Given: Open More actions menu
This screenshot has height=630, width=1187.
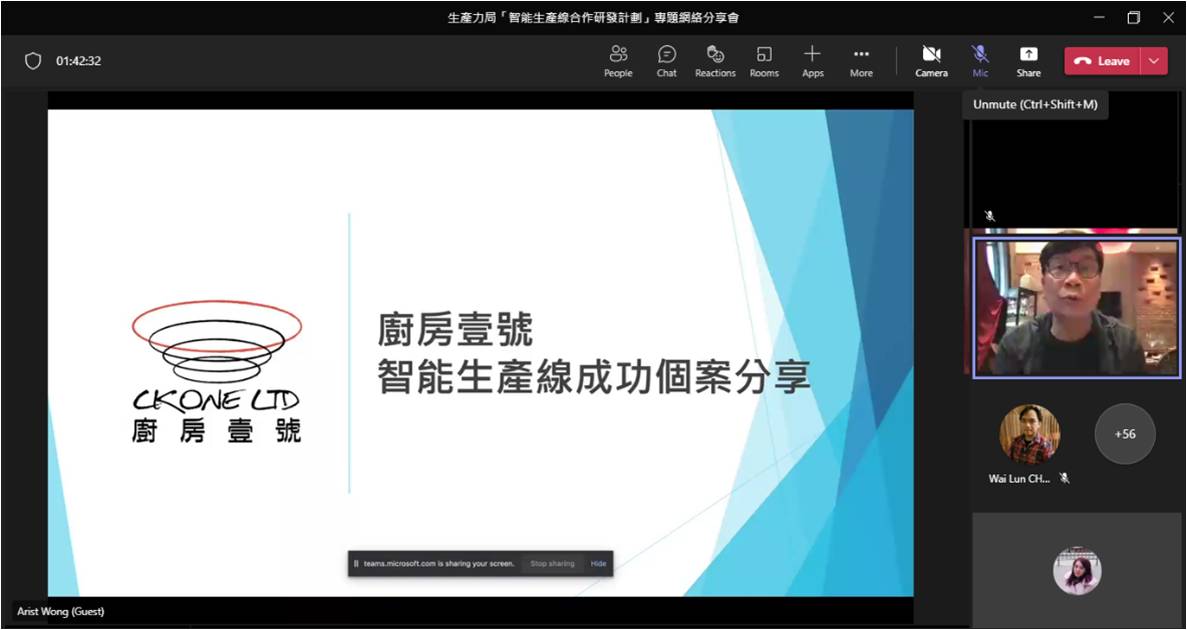Looking at the screenshot, I should click(861, 61).
